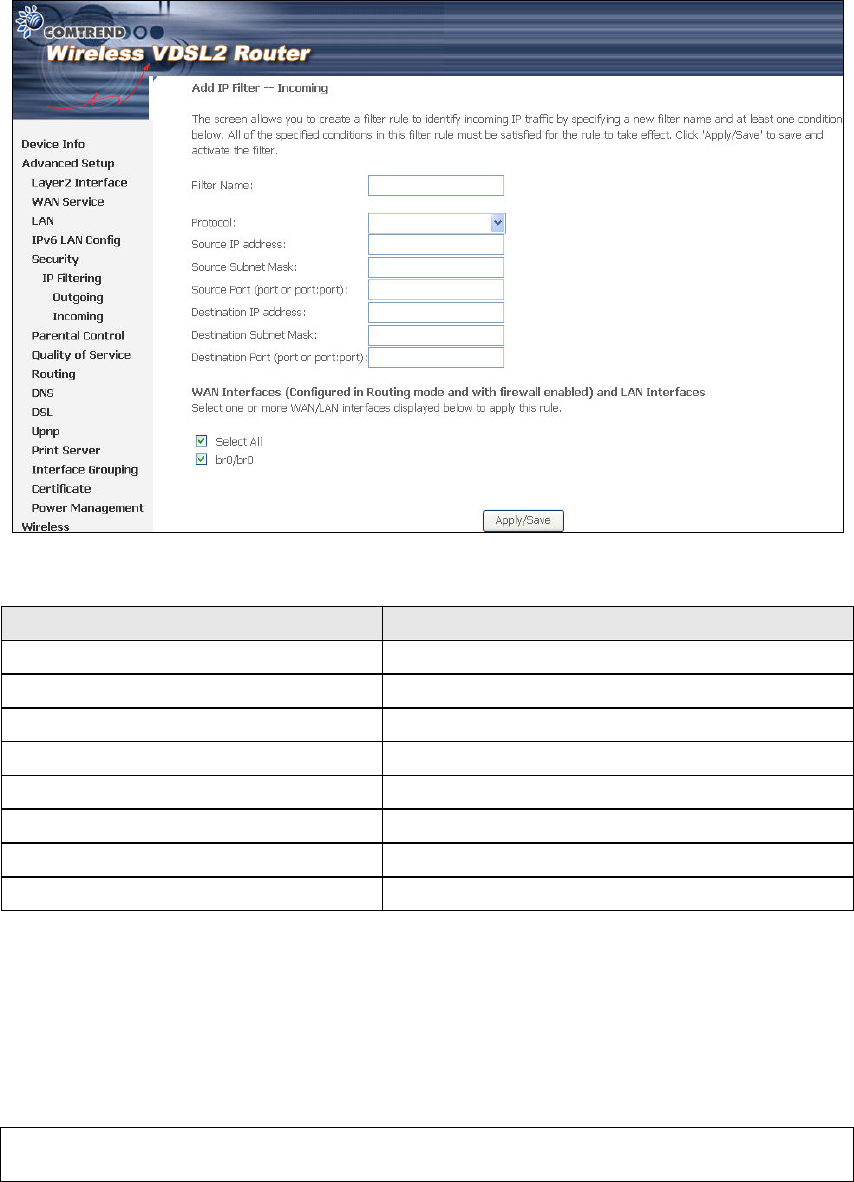Viewport: 854px width, 1182px height.
Task: Toggle the Select All checkbox
Action: [201, 441]
